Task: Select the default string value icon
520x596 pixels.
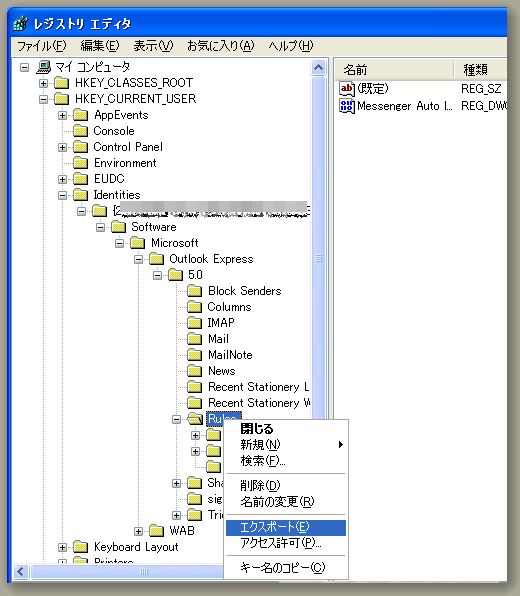Action: 347,89
